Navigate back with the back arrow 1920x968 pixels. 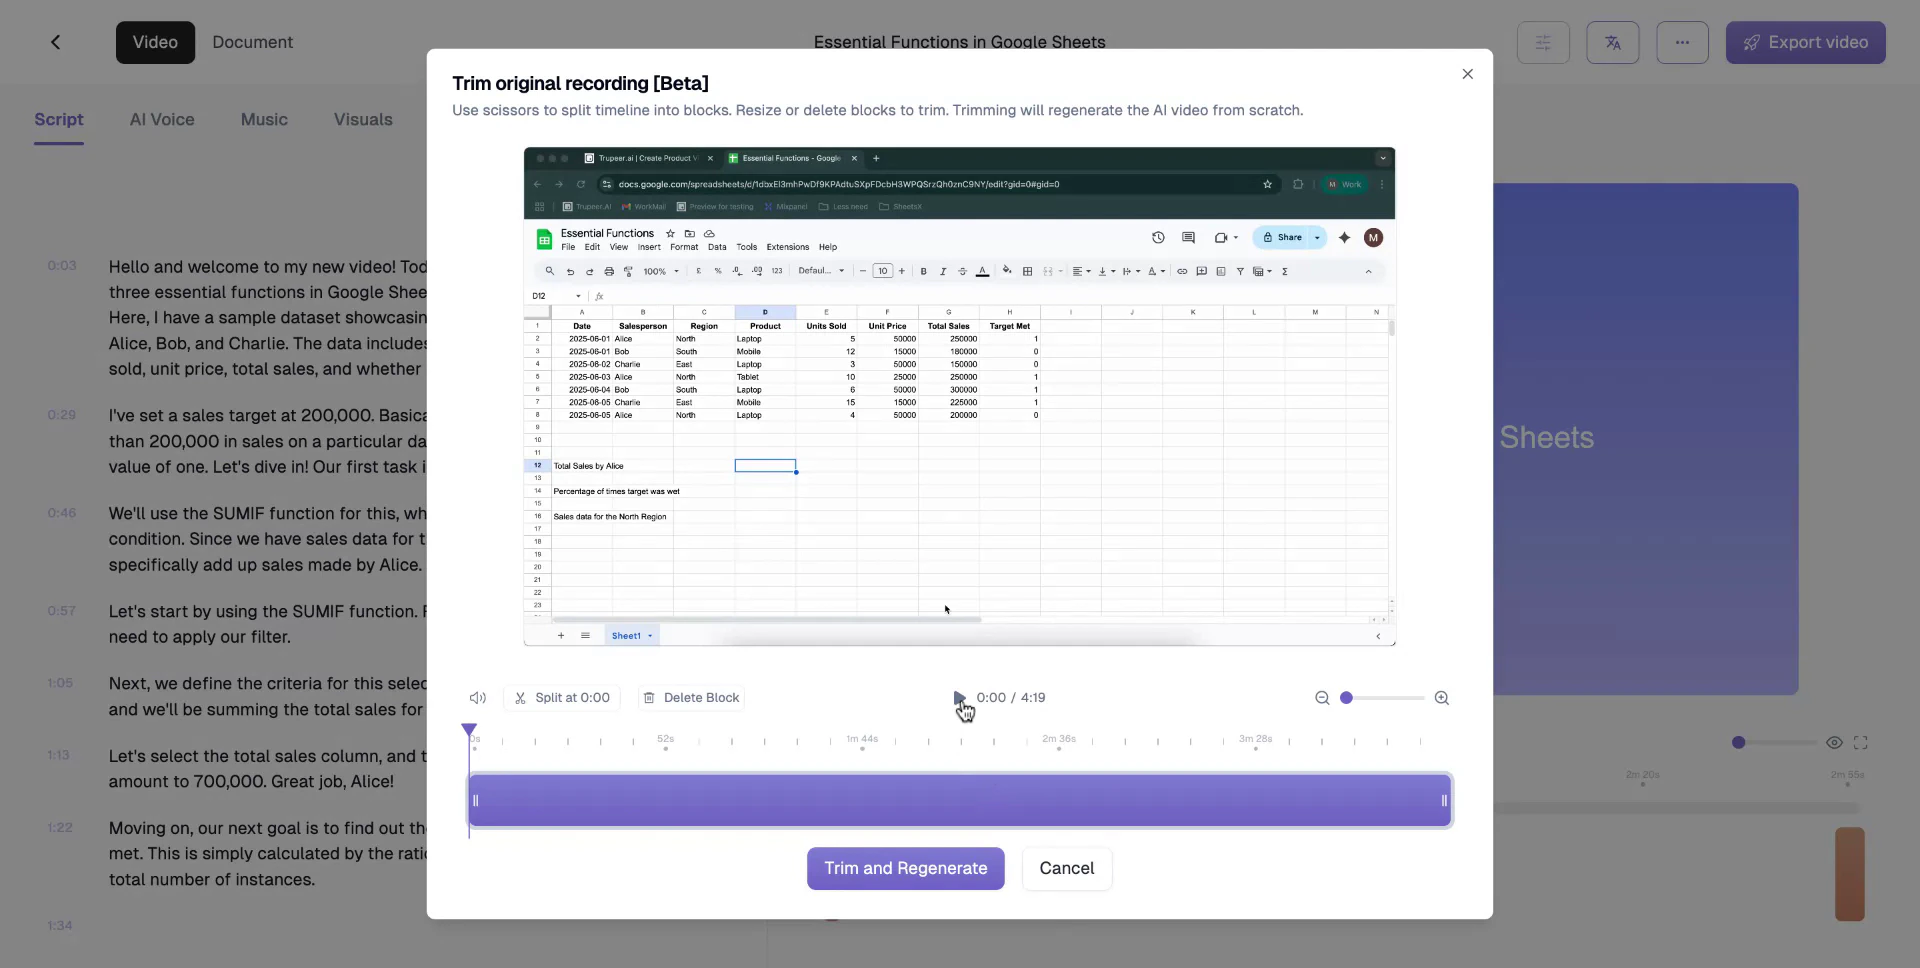(55, 42)
